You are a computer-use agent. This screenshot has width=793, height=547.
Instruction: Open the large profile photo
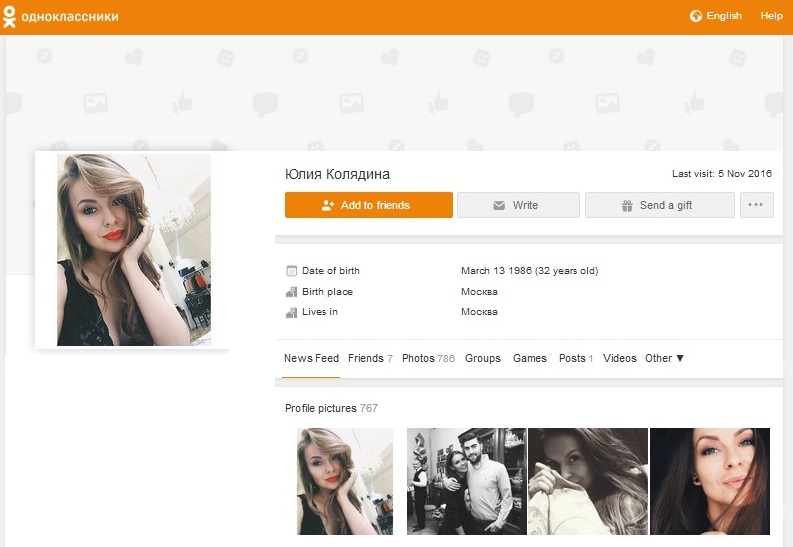[x=134, y=250]
